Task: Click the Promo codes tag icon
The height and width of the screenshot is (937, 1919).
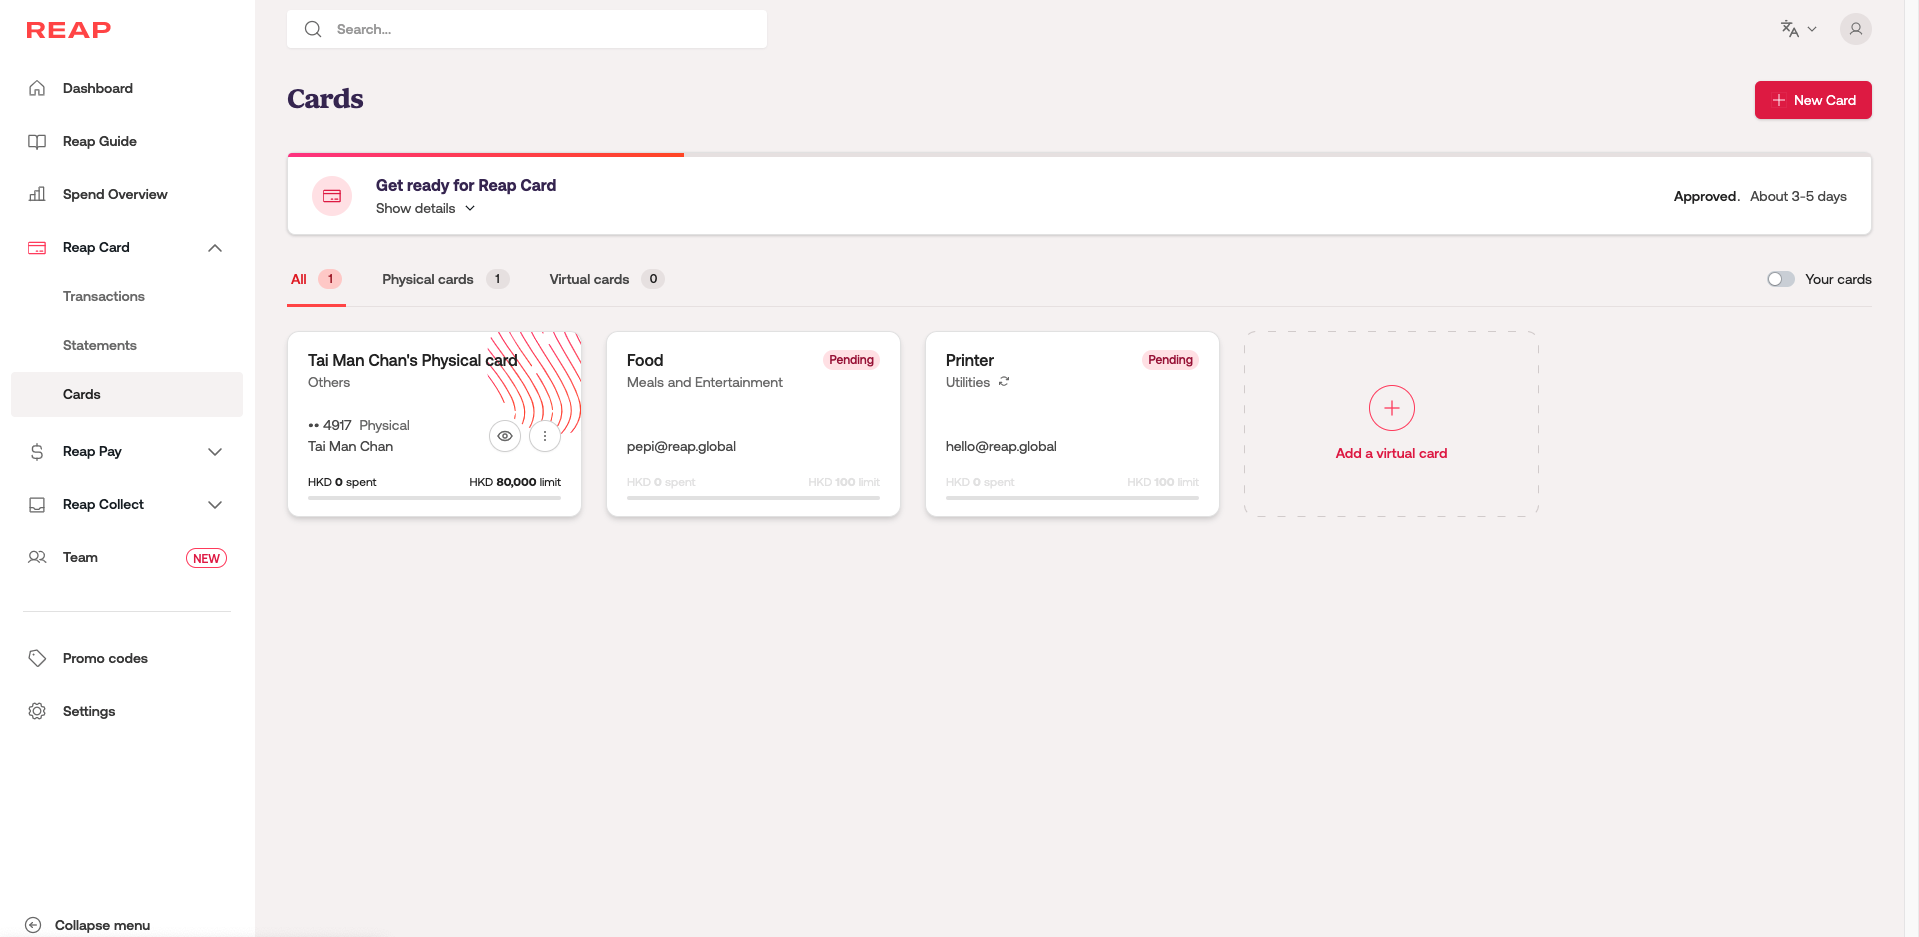Action: (37, 658)
